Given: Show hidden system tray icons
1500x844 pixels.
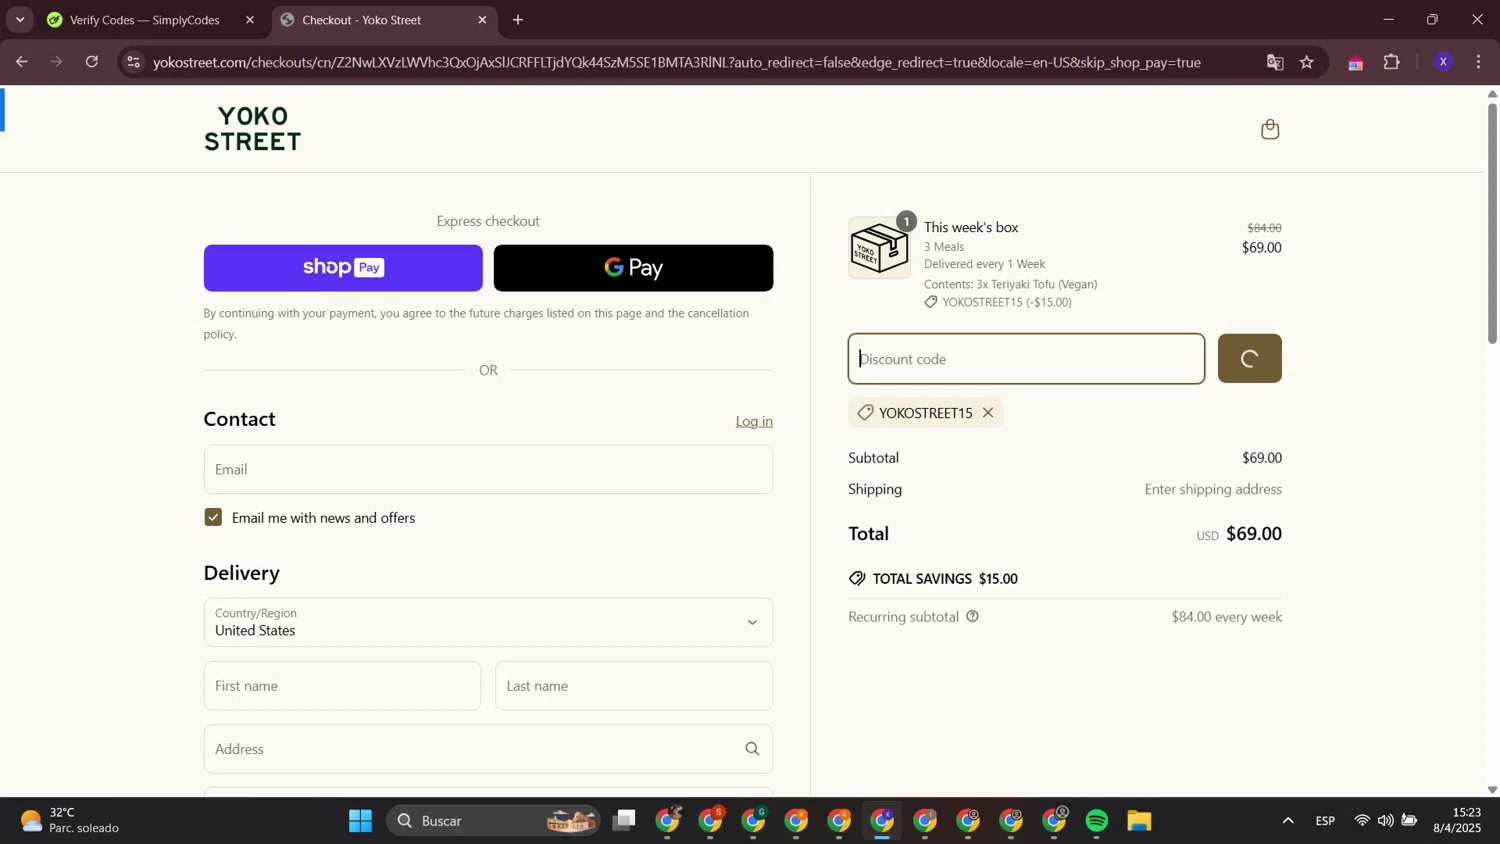Looking at the screenshot, I should [1288, 821].
